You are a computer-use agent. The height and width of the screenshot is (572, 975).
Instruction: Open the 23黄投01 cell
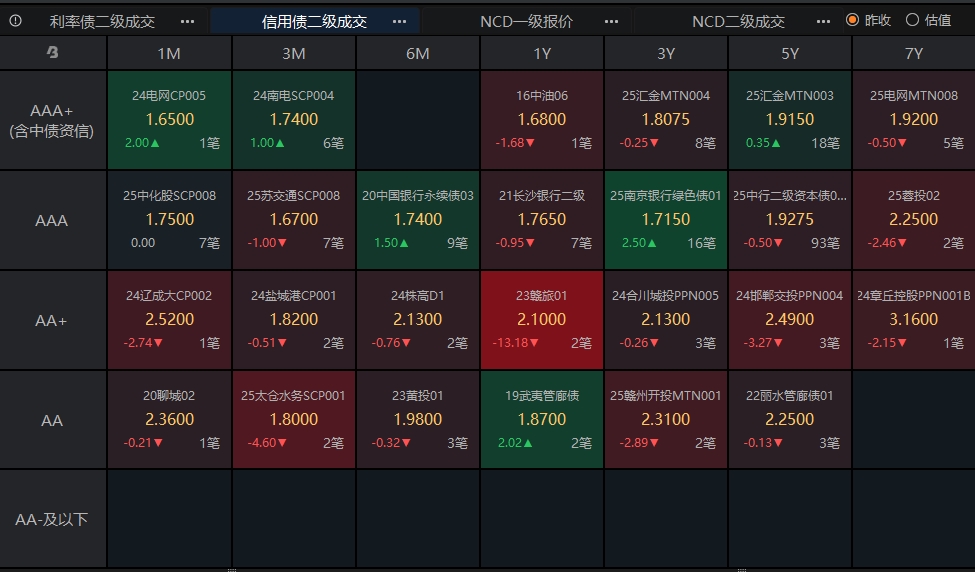click(x=418, y=420)
